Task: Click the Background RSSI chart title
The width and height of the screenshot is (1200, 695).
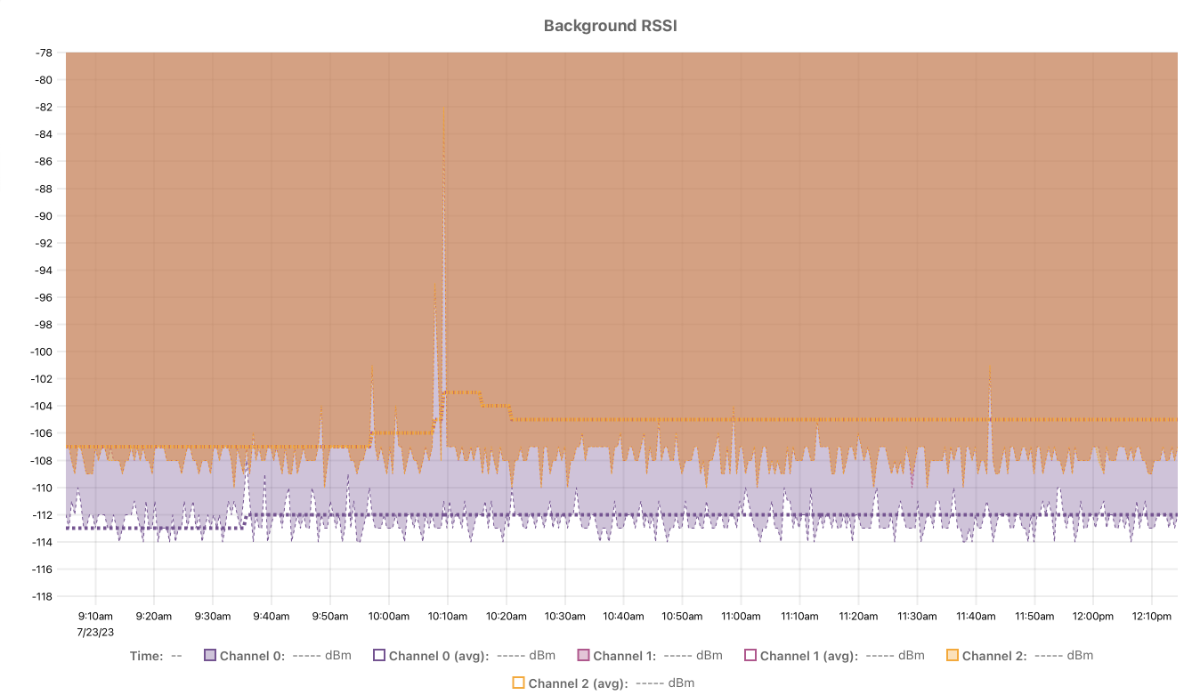Action: pos(611,25)
